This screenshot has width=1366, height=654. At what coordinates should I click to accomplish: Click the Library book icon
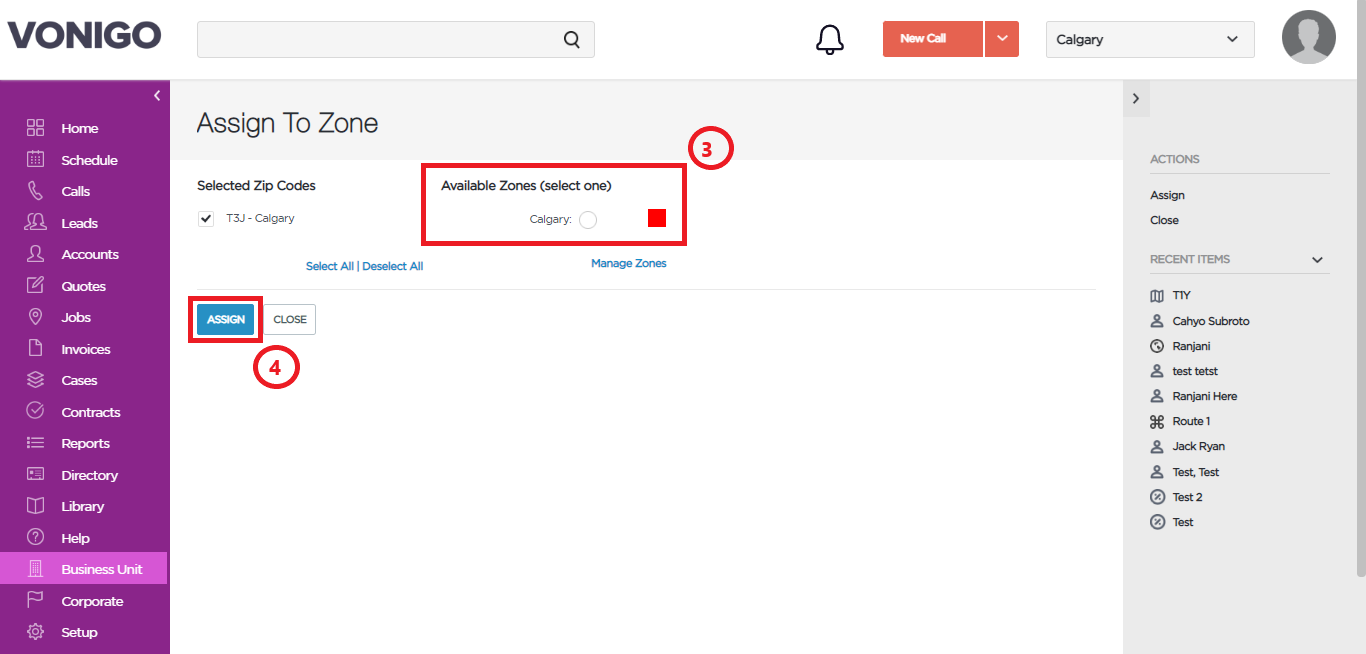pyautogui.click(x=36, y=506)
